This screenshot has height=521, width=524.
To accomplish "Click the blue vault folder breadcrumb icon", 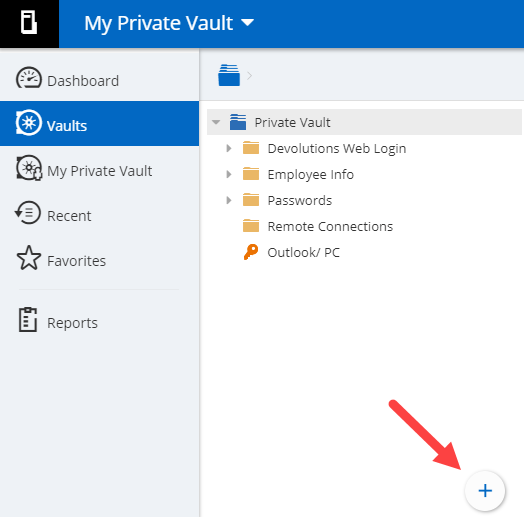I will (x=229, y=75).
